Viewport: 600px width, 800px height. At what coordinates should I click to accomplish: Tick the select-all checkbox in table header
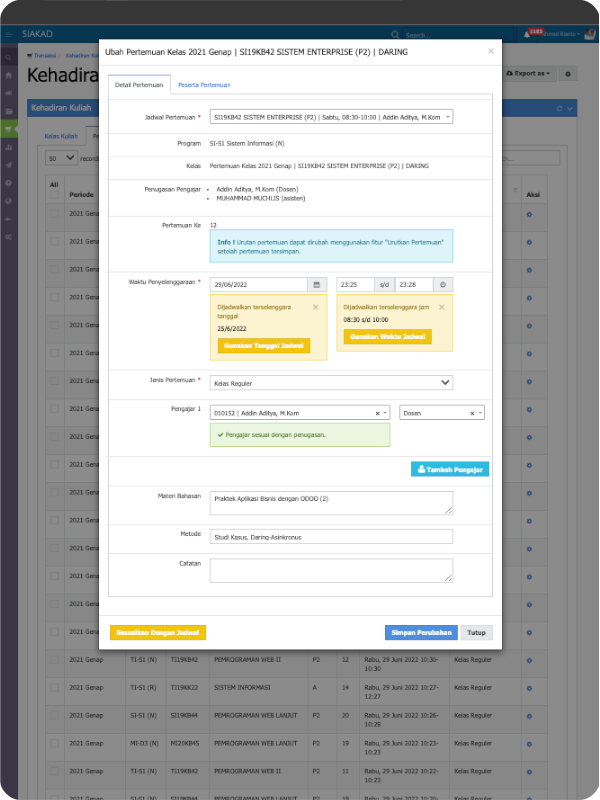(54, 194)
